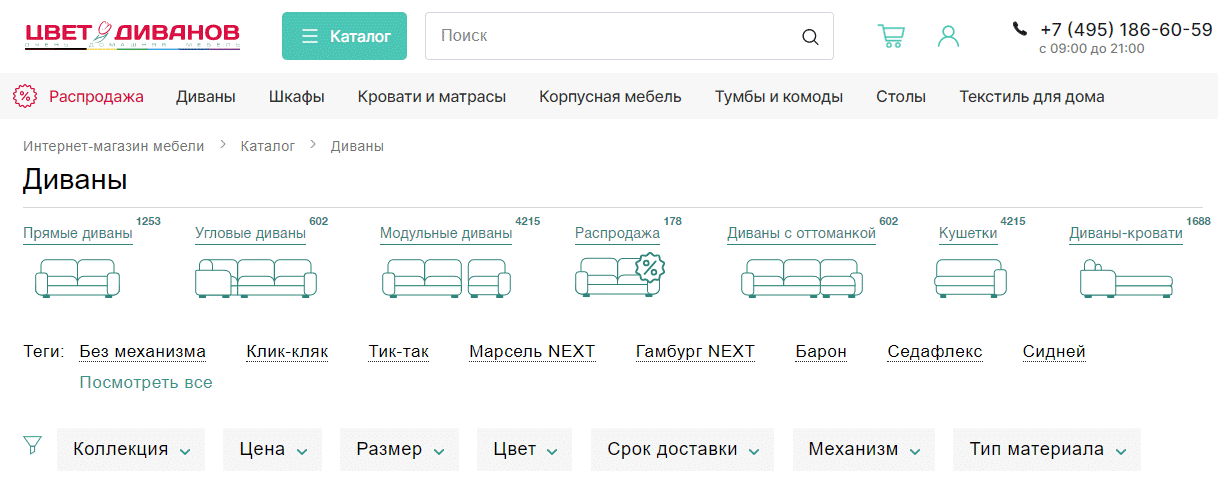Open the Распродажа menu item
This screenshot has height=477, width=1218.
tap(96, 97)
